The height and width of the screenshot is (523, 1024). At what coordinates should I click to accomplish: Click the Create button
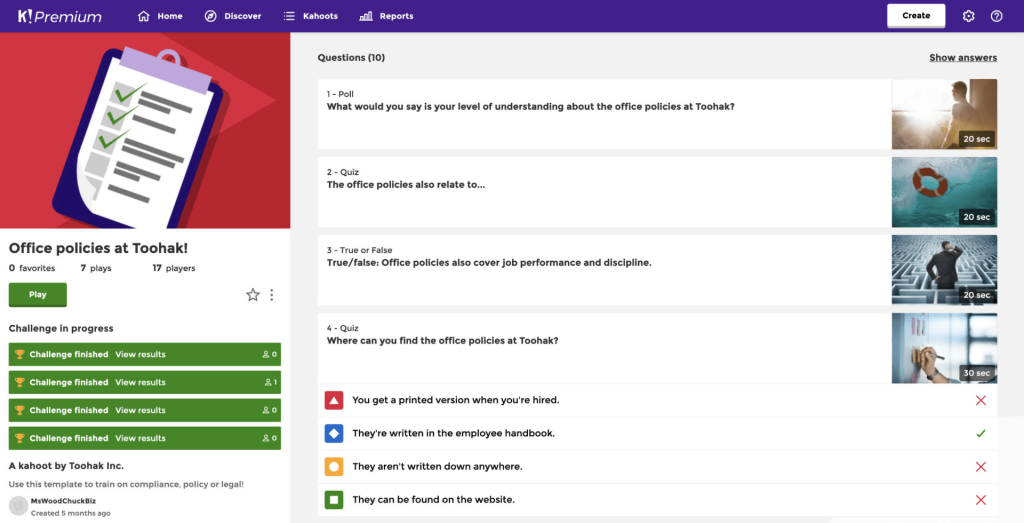915,16
